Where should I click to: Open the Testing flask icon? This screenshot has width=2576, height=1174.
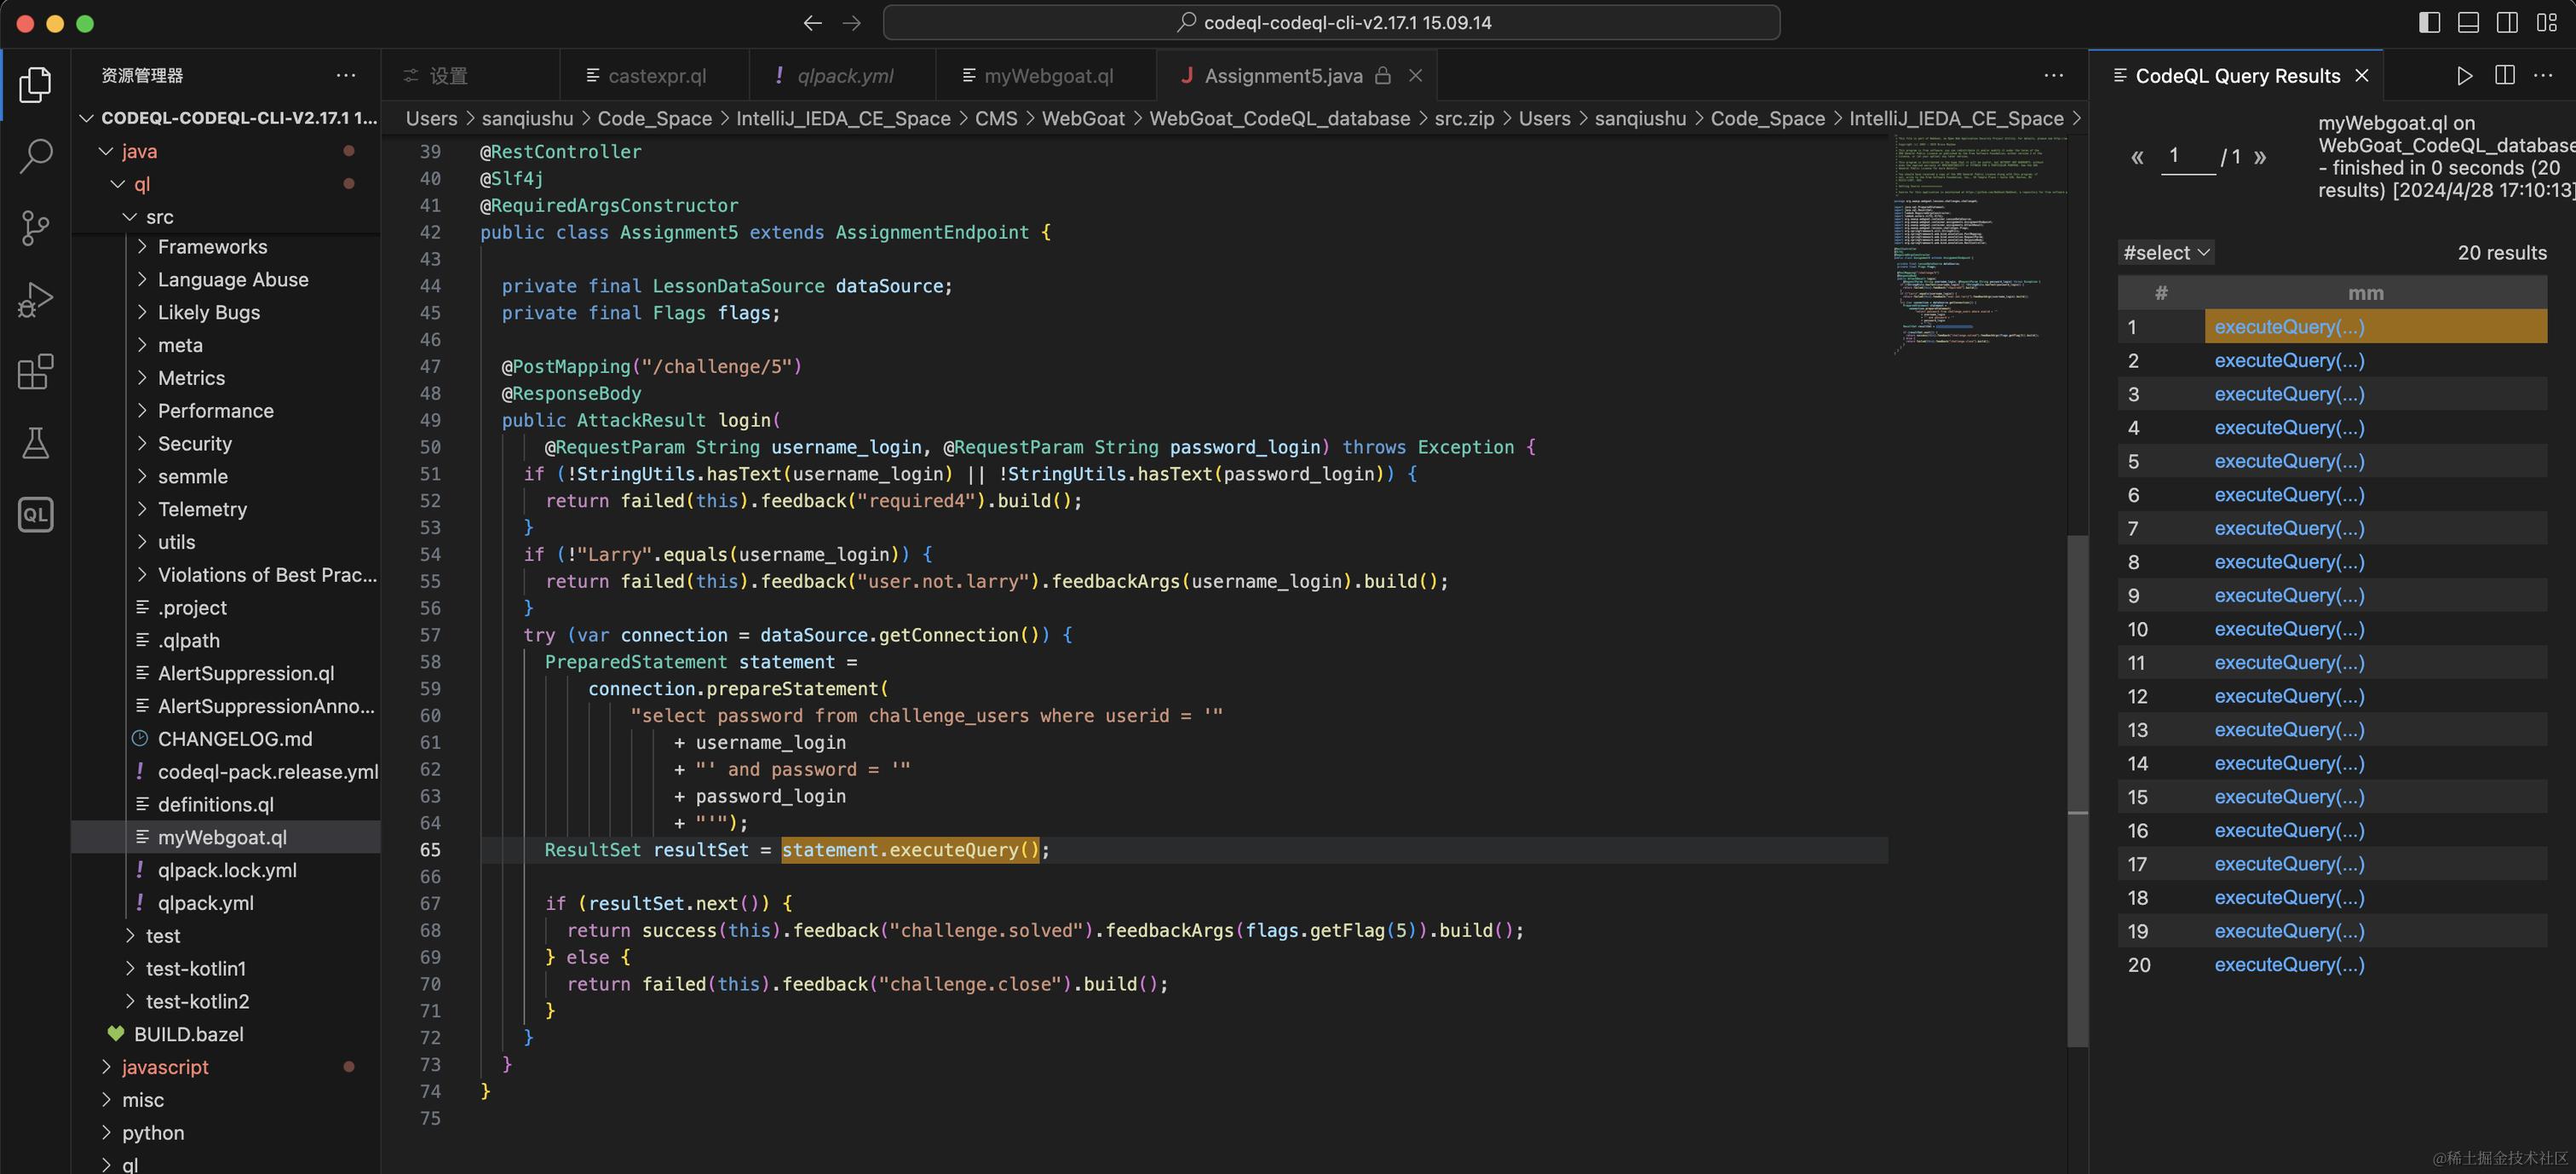click(36, 443)
